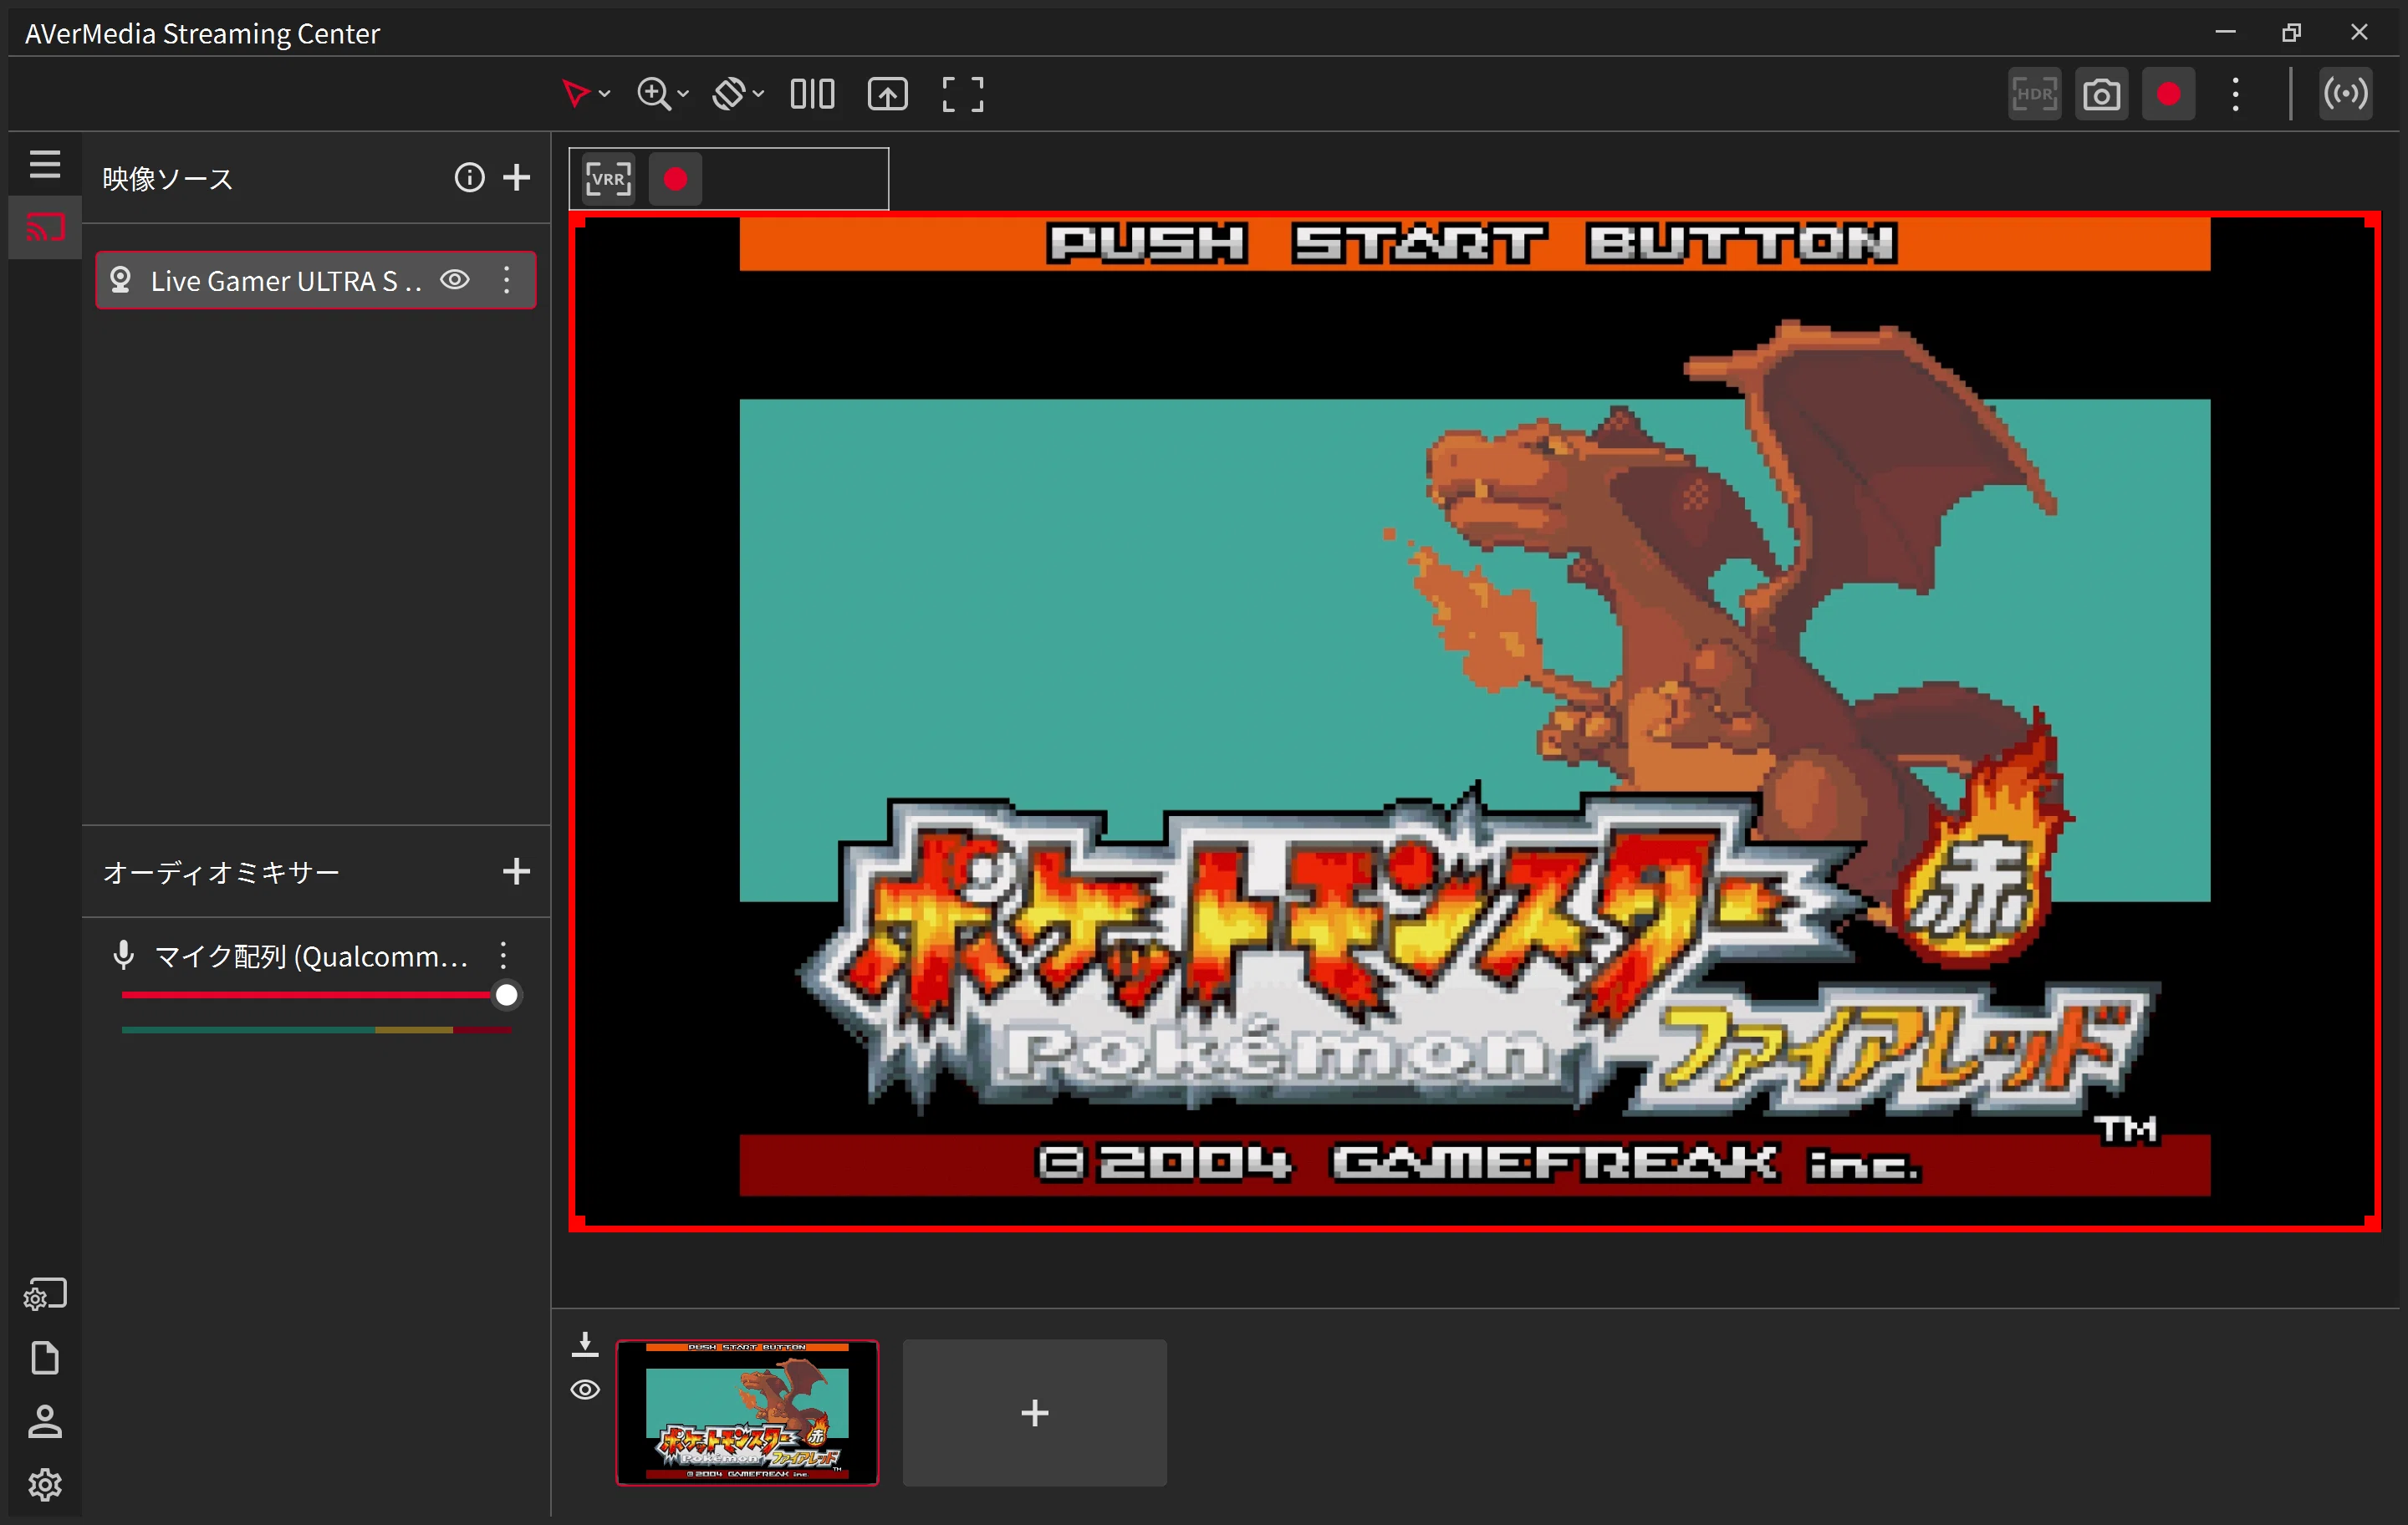Click the rotate screen icon
2408x1525 pixels.
pos(729,93)
